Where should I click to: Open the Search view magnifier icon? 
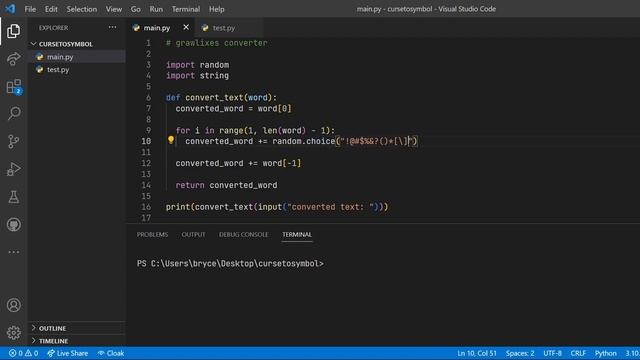[13, 114]
